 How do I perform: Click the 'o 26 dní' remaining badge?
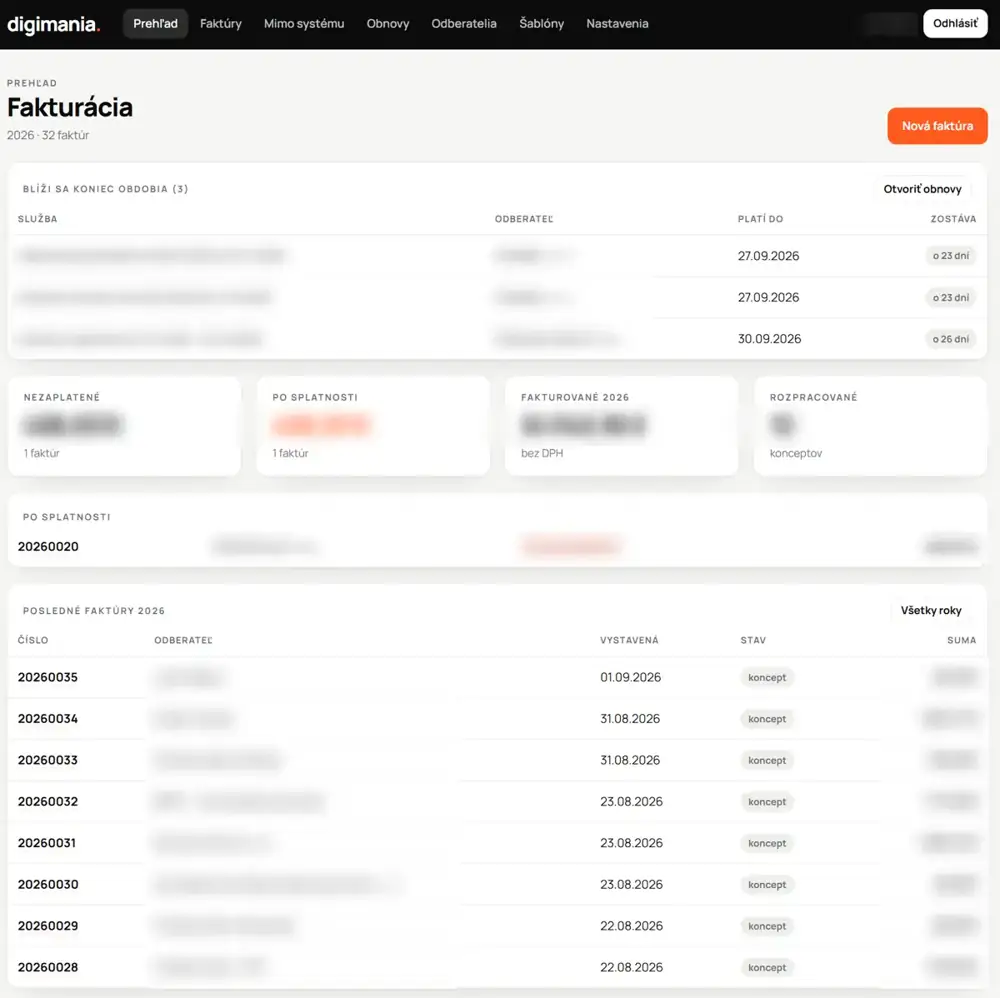click(x=950, y=339)
